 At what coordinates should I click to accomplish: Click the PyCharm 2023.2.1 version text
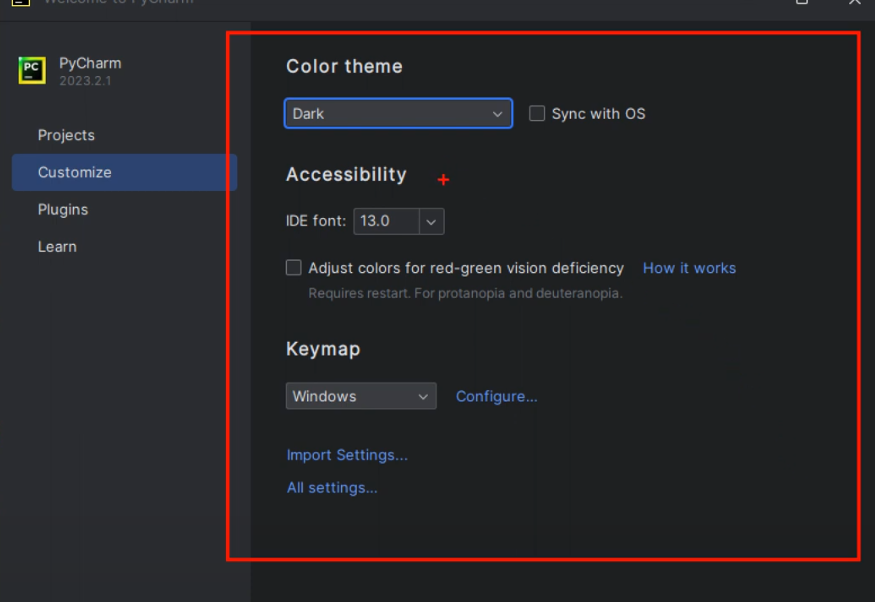point(85,81)
